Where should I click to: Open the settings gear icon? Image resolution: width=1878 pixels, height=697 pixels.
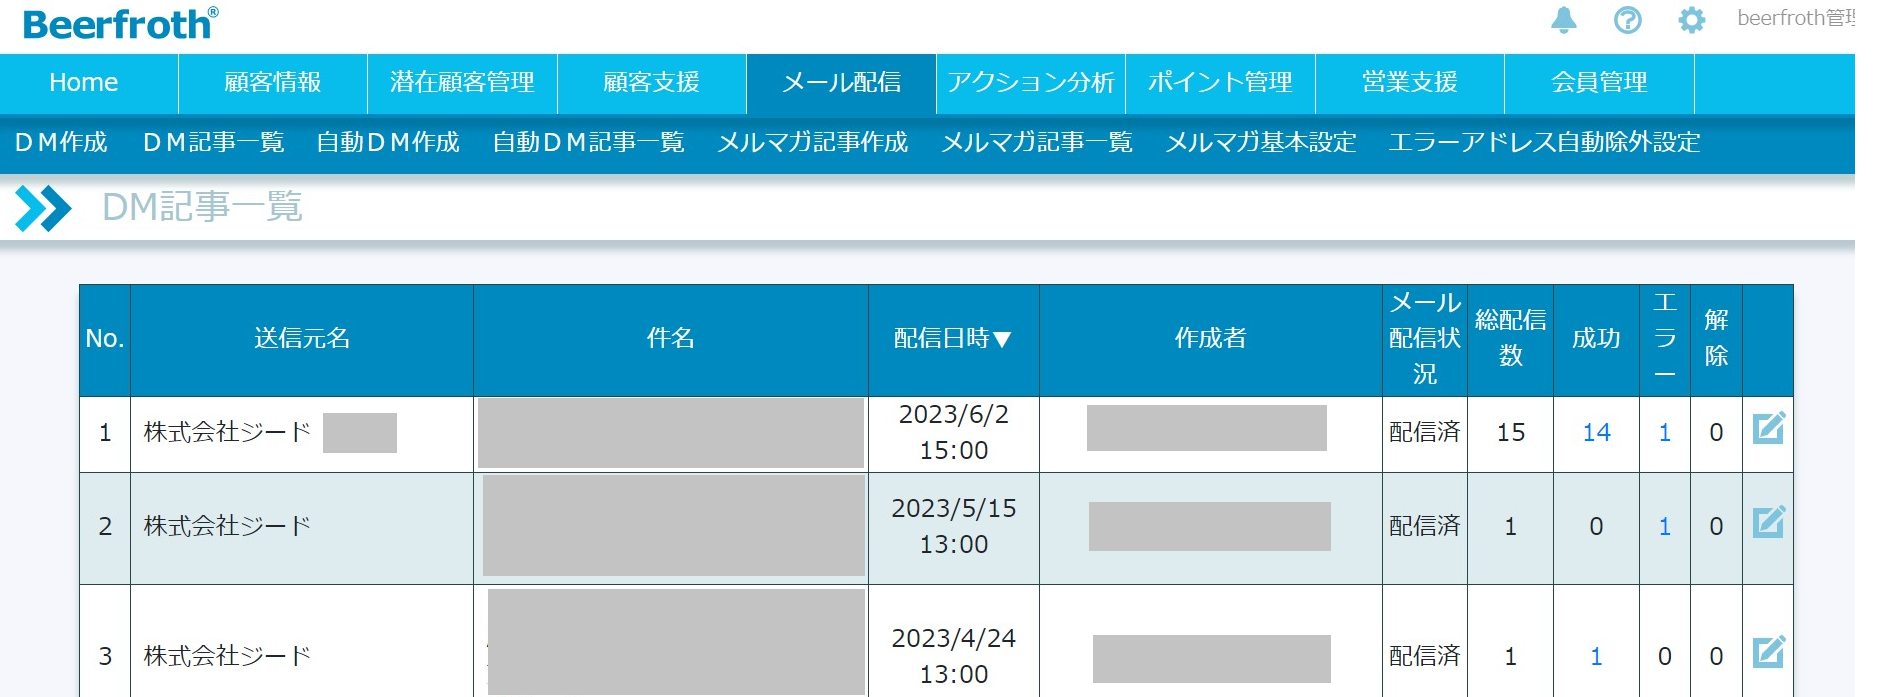[1691, 20]
